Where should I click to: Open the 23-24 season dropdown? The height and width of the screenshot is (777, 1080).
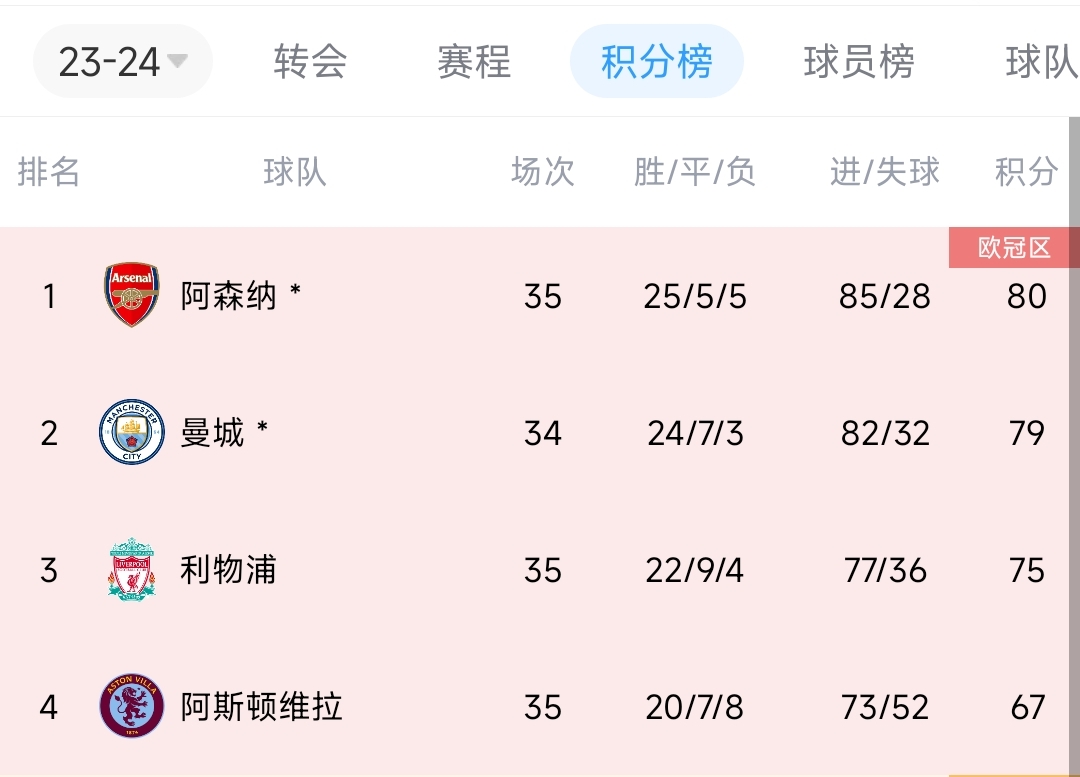123,62
